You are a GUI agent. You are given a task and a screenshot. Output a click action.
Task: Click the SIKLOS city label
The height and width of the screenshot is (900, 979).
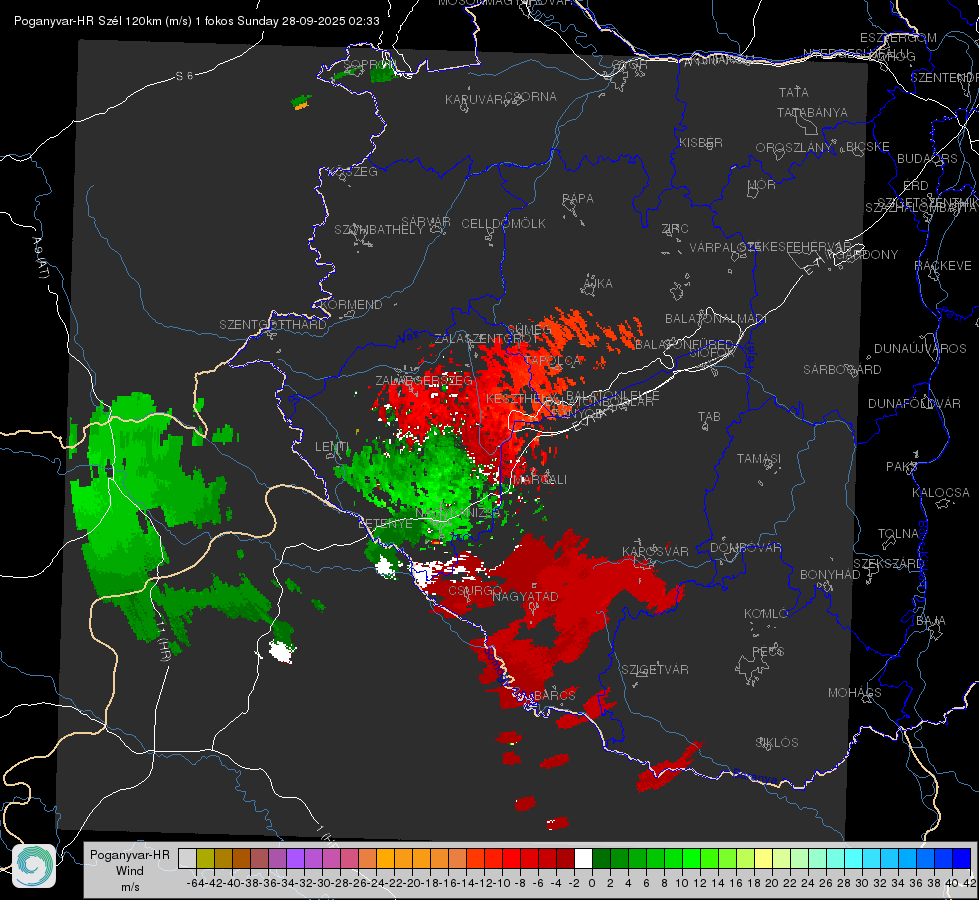pyautogui.click(x=777, y=743)
